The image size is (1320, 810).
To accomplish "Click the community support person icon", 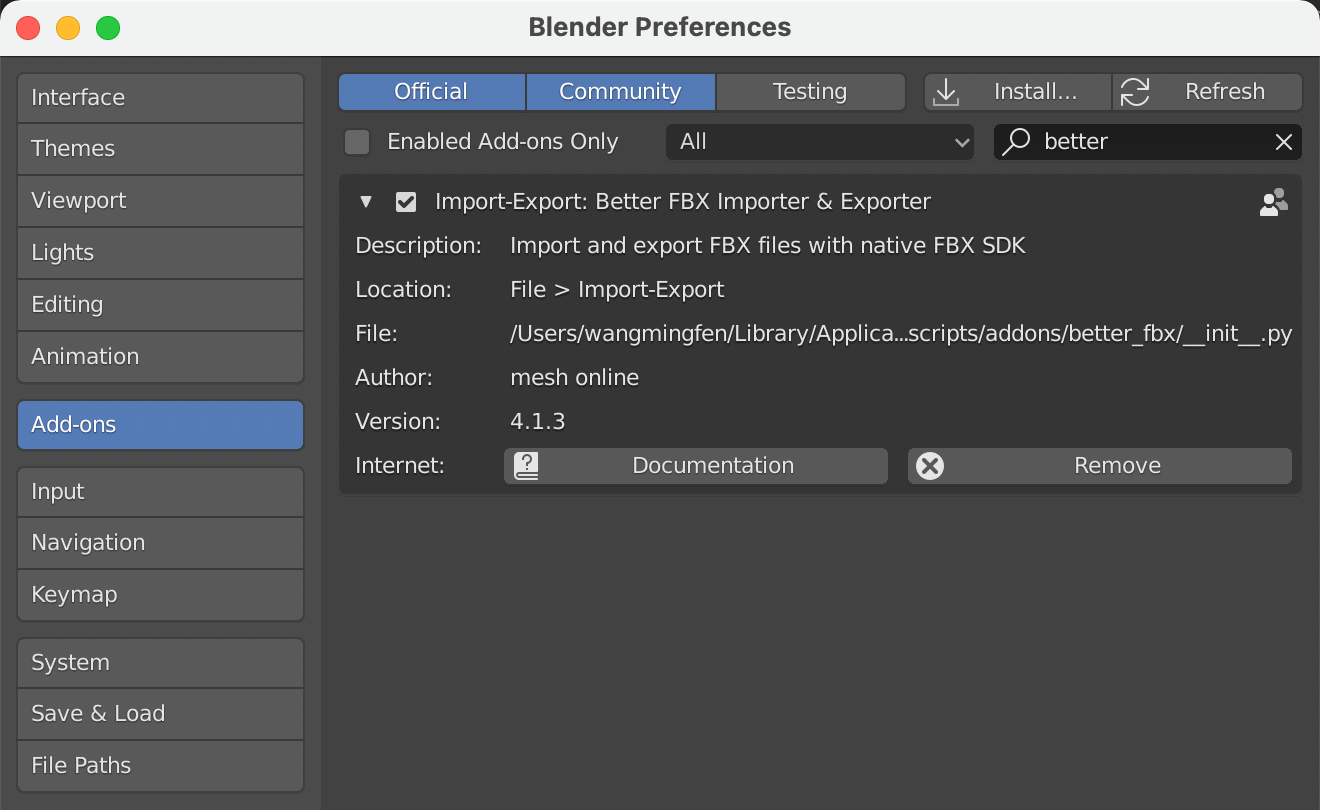I will point(1273,201).
